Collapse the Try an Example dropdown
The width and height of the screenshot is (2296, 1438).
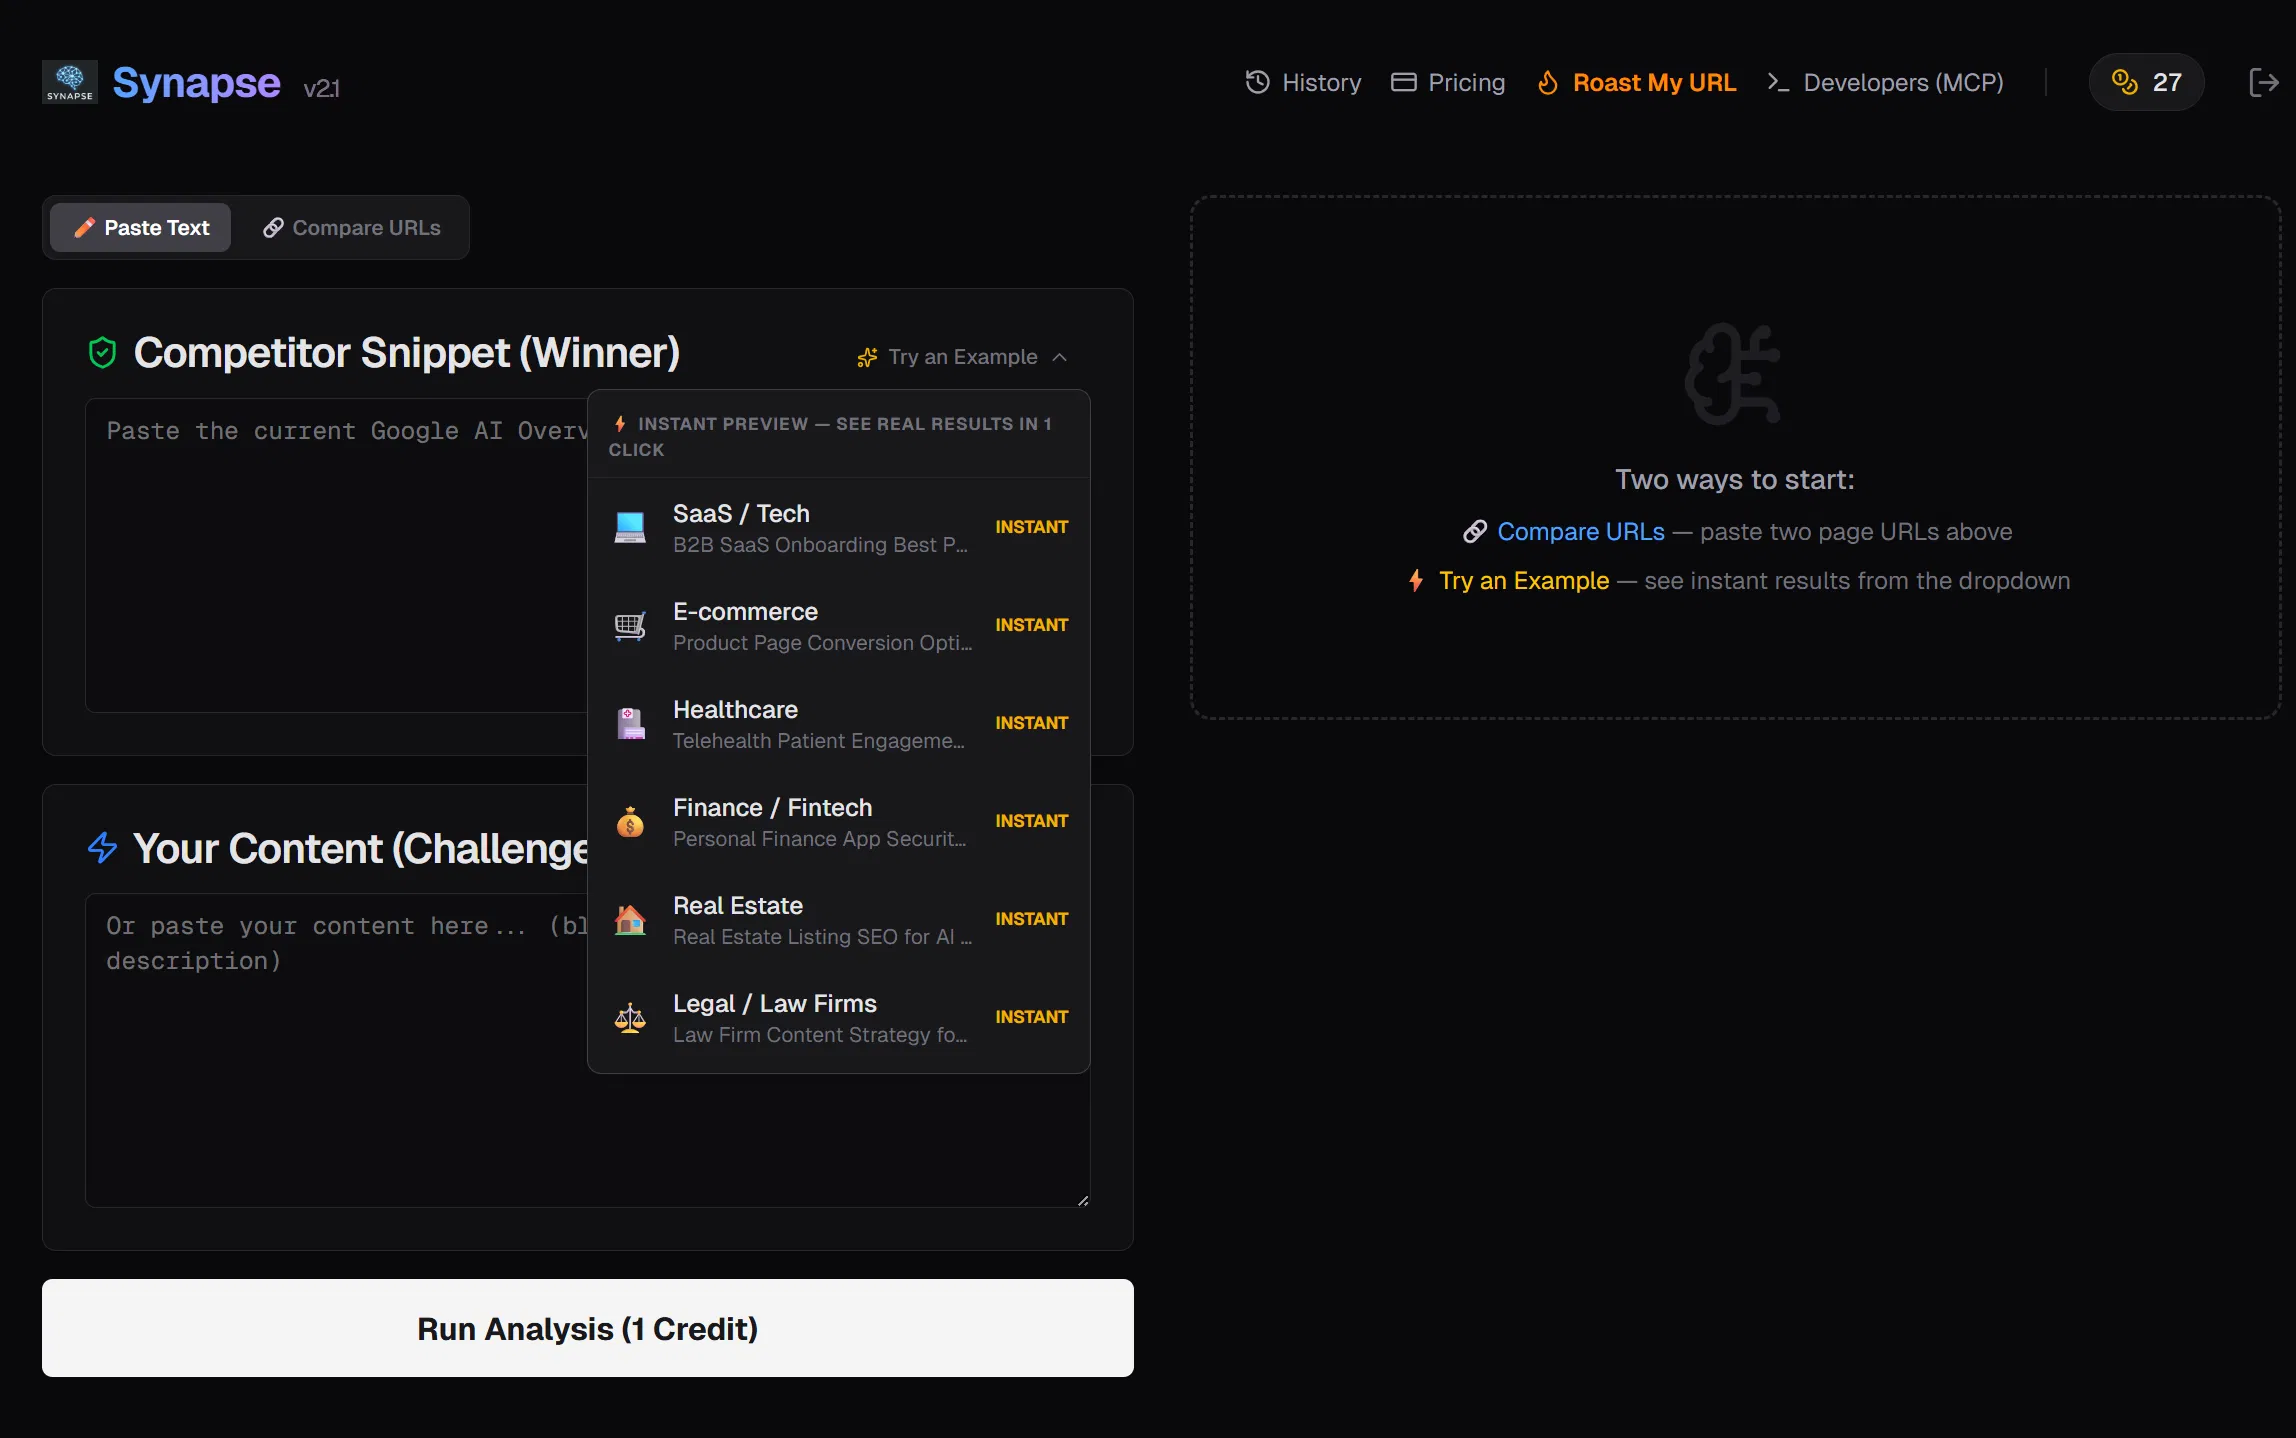pyautogui.click(x=1059, y=357)
